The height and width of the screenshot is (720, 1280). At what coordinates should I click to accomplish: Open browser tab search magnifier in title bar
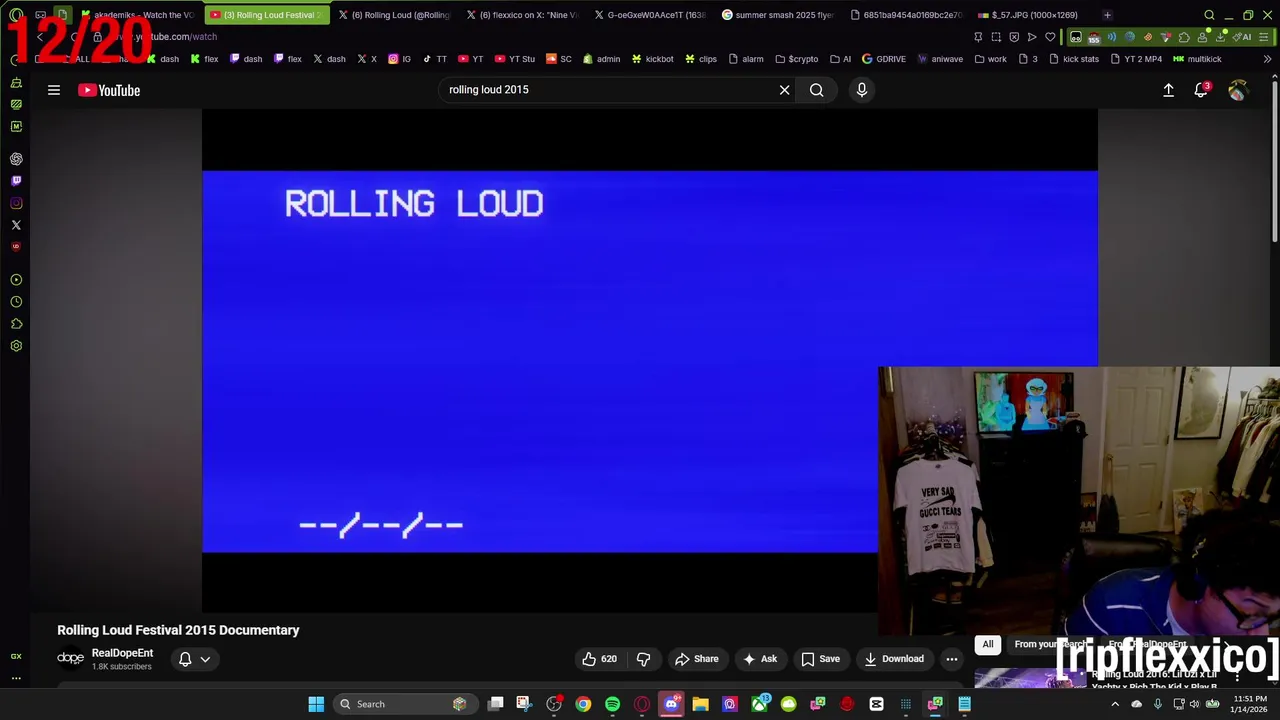coord(1209,15)
